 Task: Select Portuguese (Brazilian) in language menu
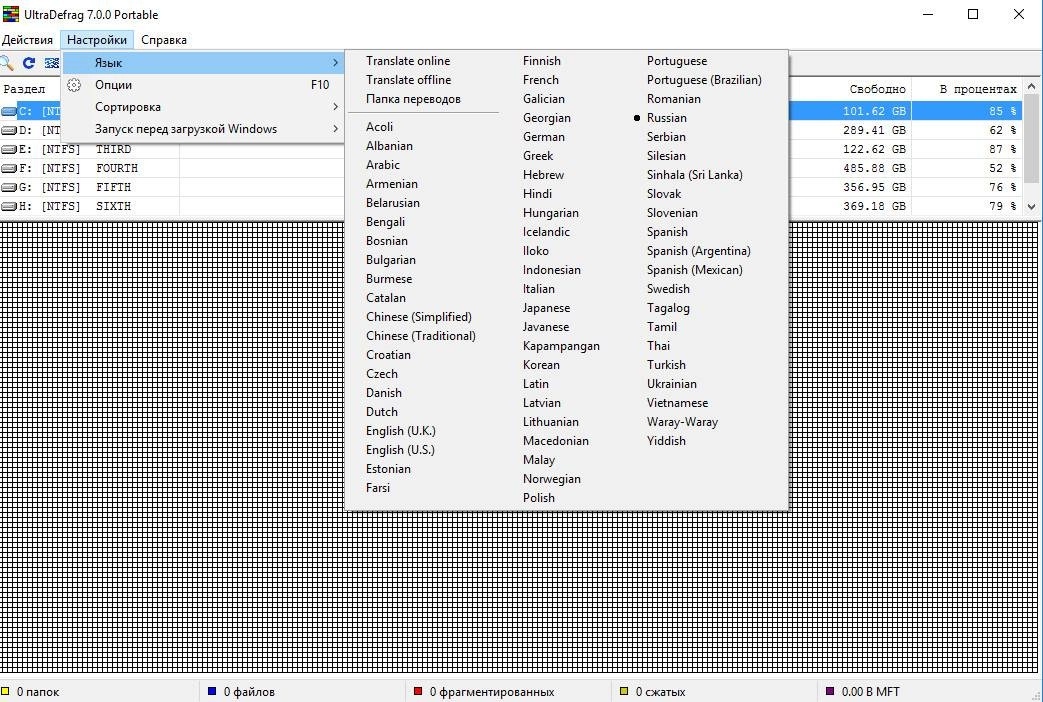tap(704, 79)
